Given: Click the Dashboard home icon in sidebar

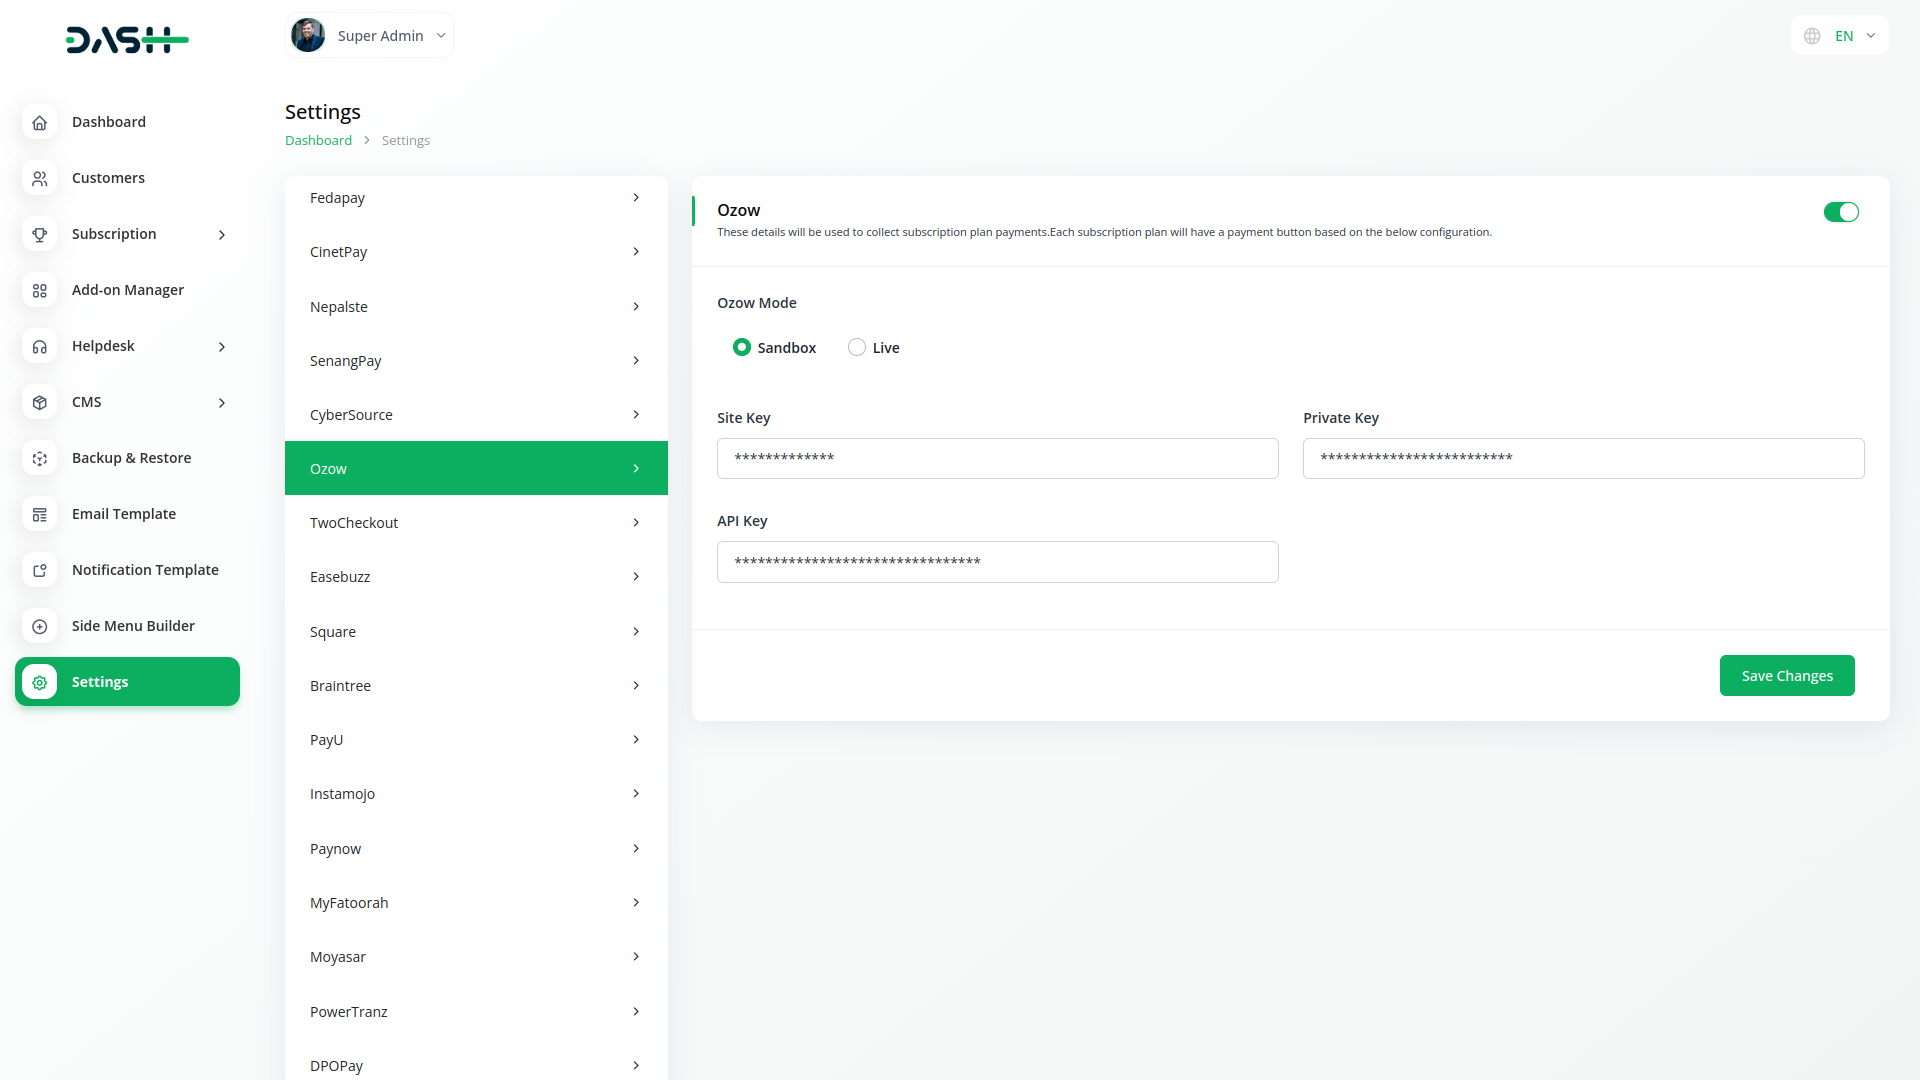Looking at the screenshot, I should (x=39, y=122).
